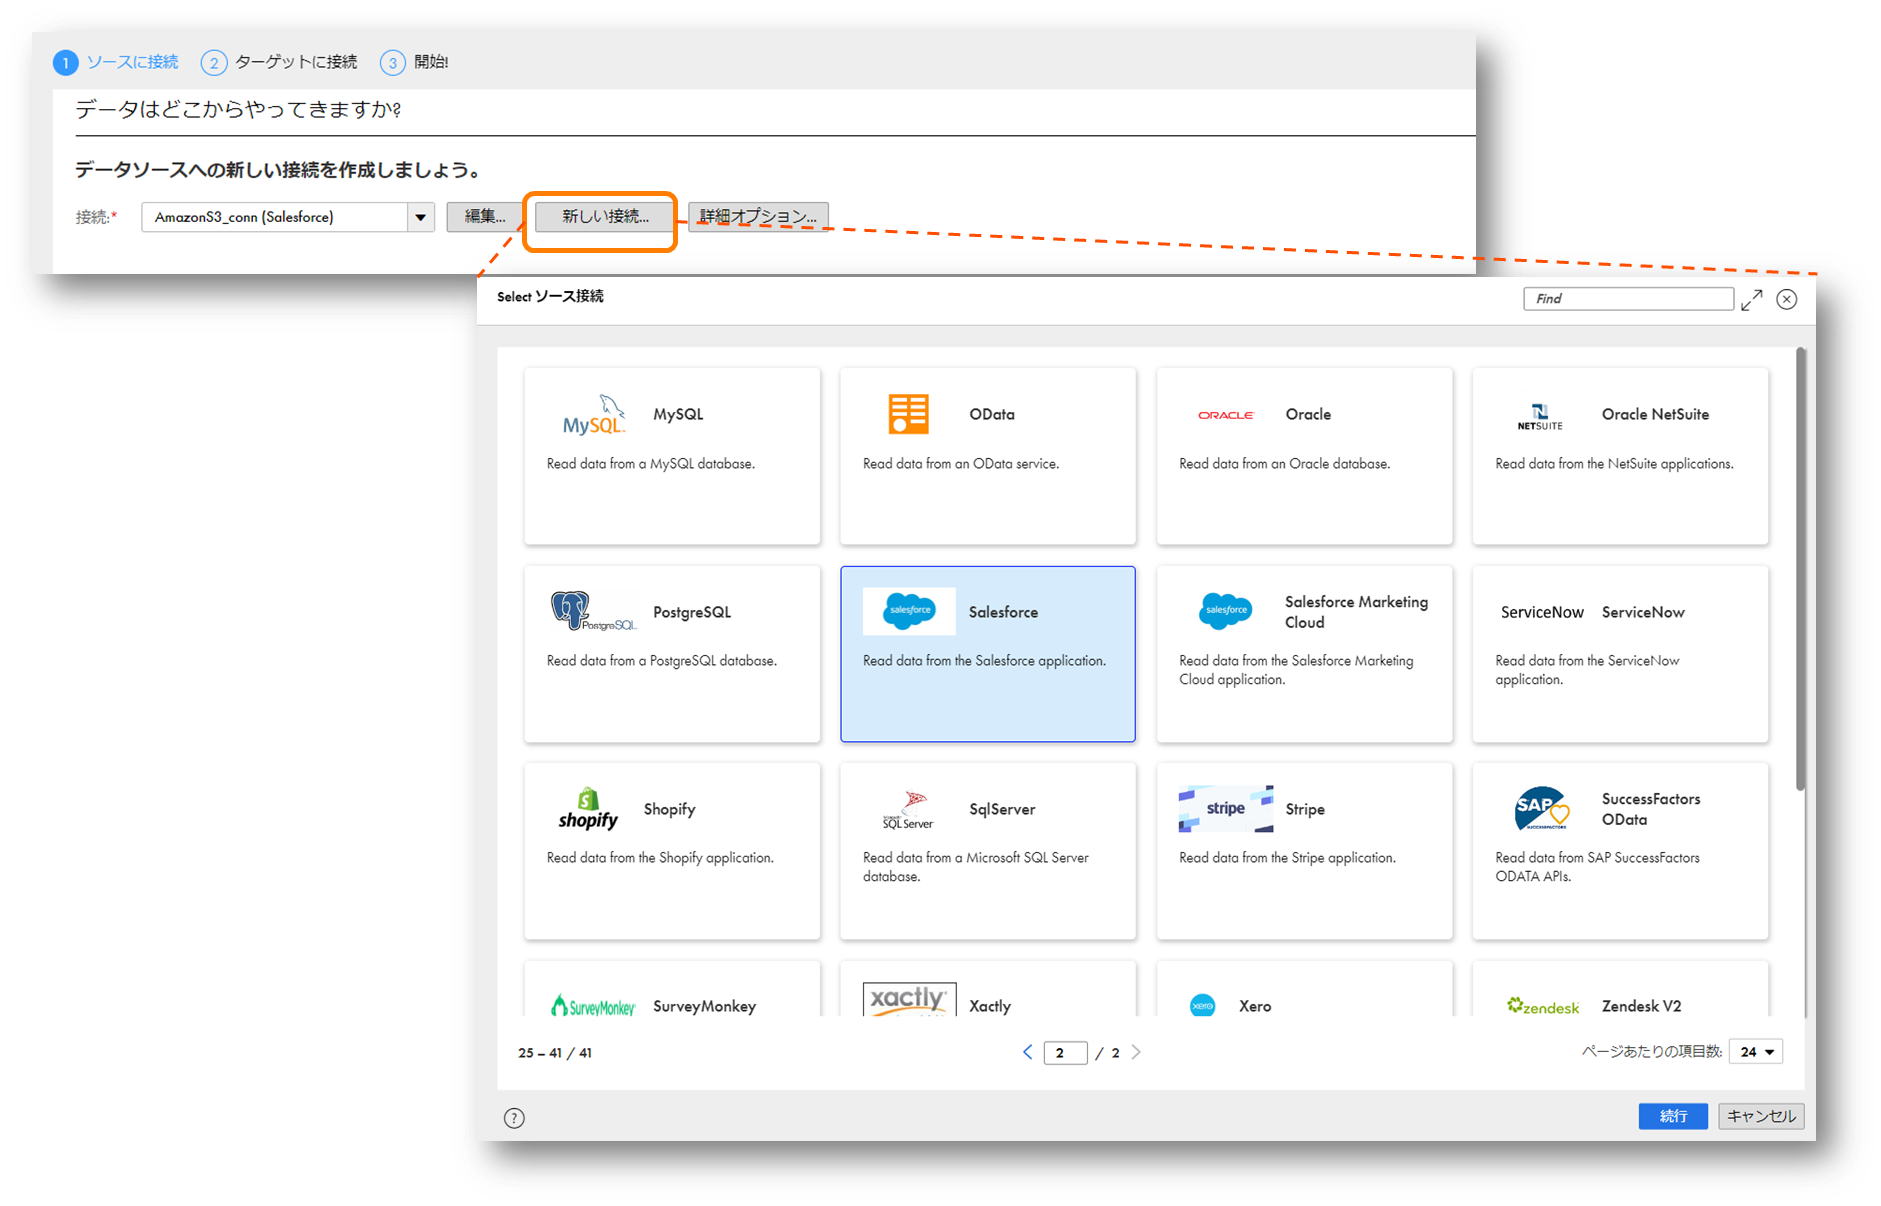Screen dimensions: 1881x1206
Task: Select the Stripe logo
Action: click(x=1225, y=808)
